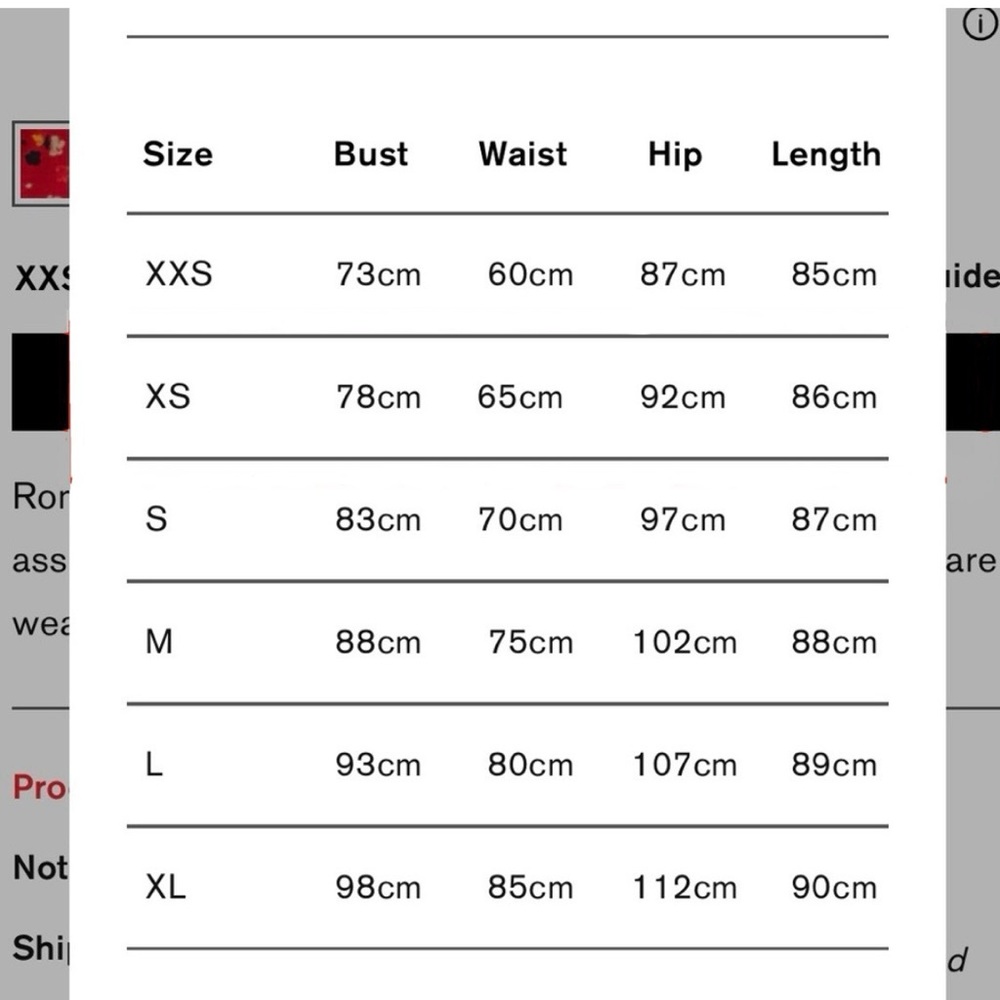This screenshot has width=1000, height=1000.
Task: Open the partially hidden size guide link
Action: pyautogui.click(x=973, y=276)
